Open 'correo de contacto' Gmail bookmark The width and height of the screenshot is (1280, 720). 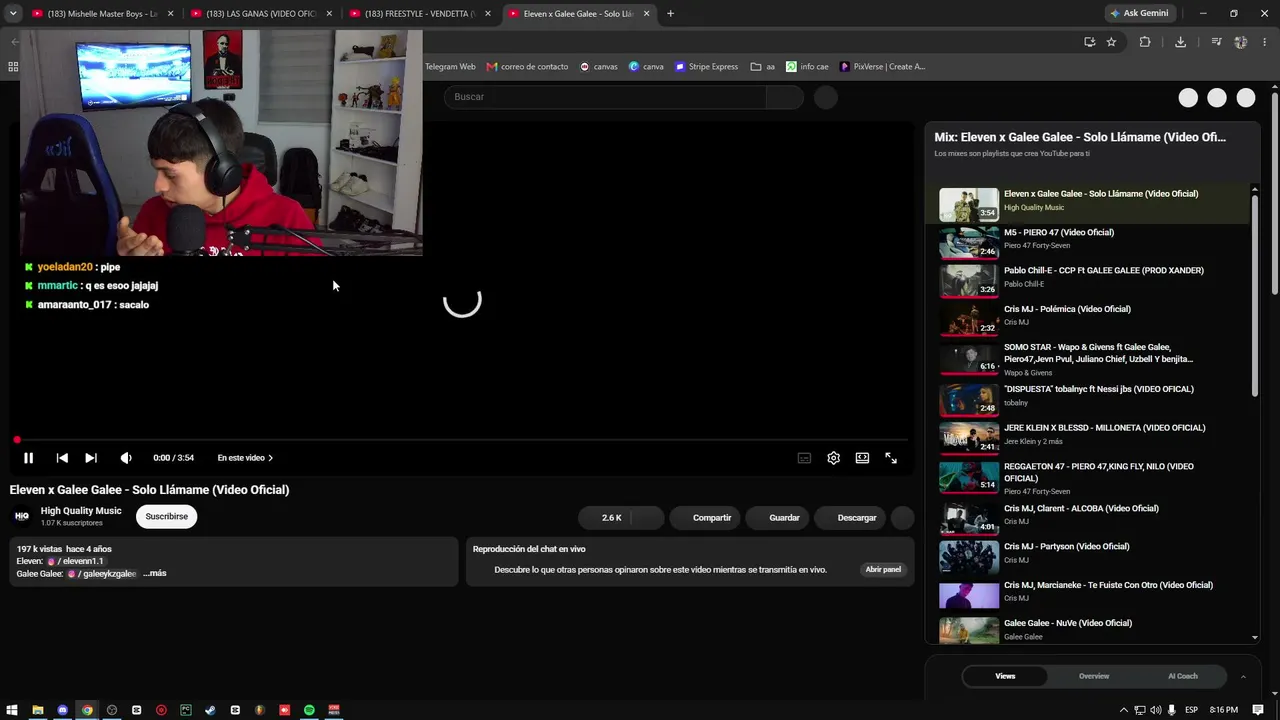click(527, 67)
